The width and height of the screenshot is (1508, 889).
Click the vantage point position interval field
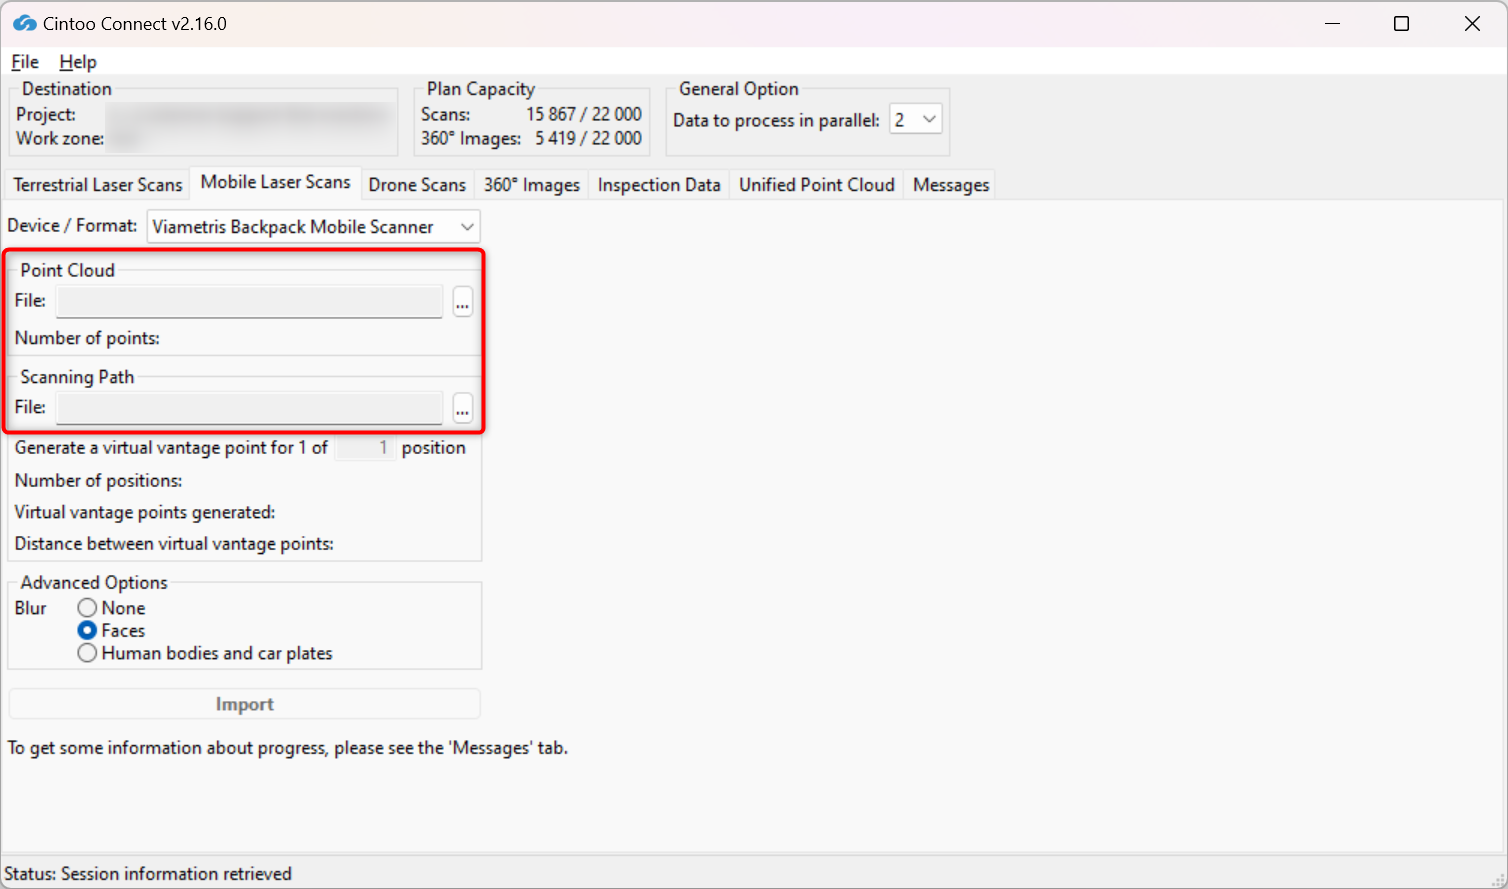pyautogui.click(x=364, y=448)
